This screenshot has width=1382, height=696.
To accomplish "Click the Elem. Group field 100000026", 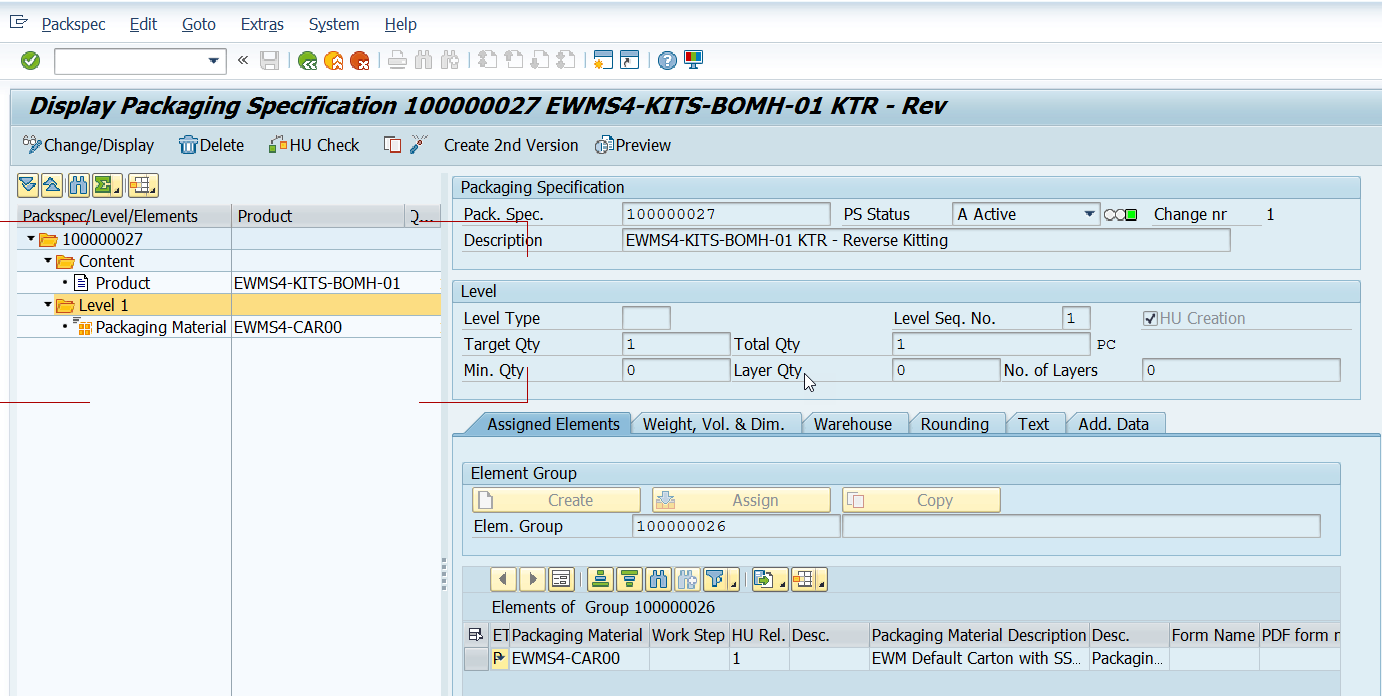I will coord(736,526).
